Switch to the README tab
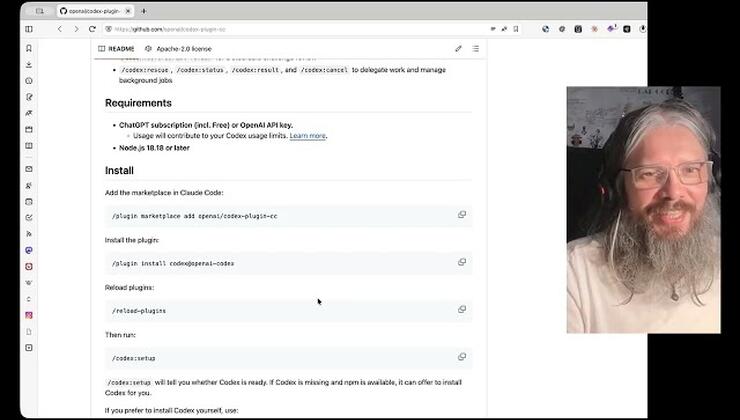The image size is (740, 420). click(116, 49)
